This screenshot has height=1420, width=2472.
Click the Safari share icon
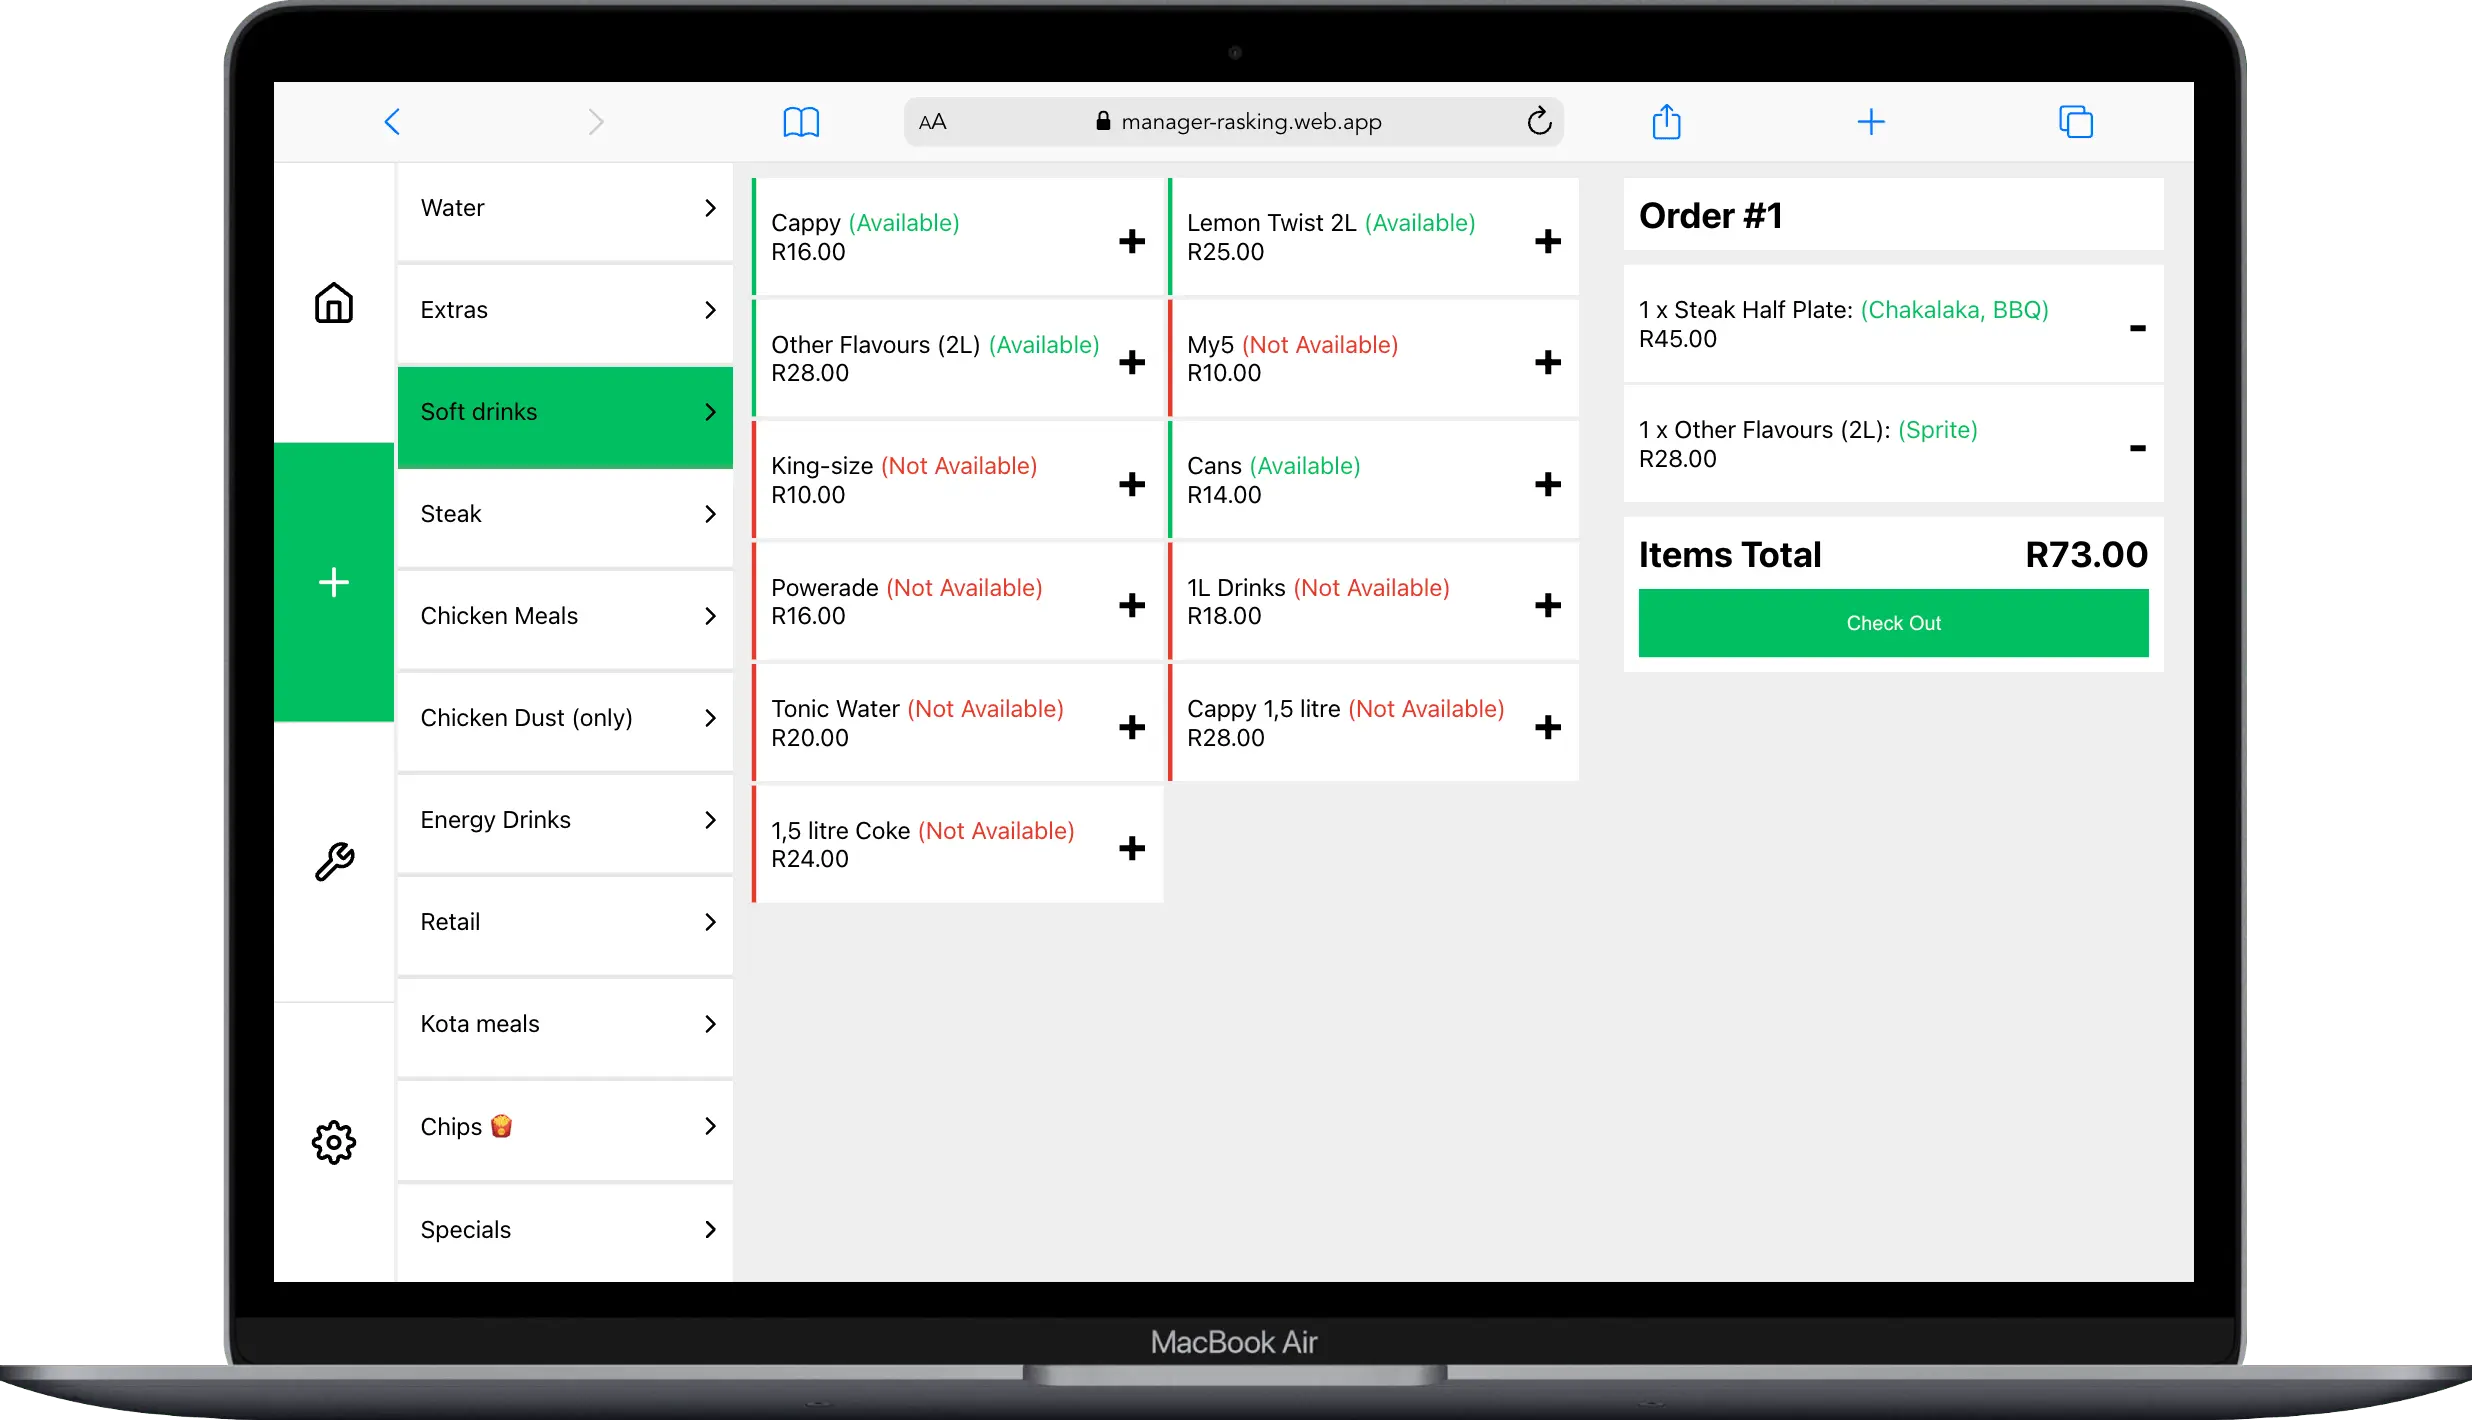[x=1666, y=122]
